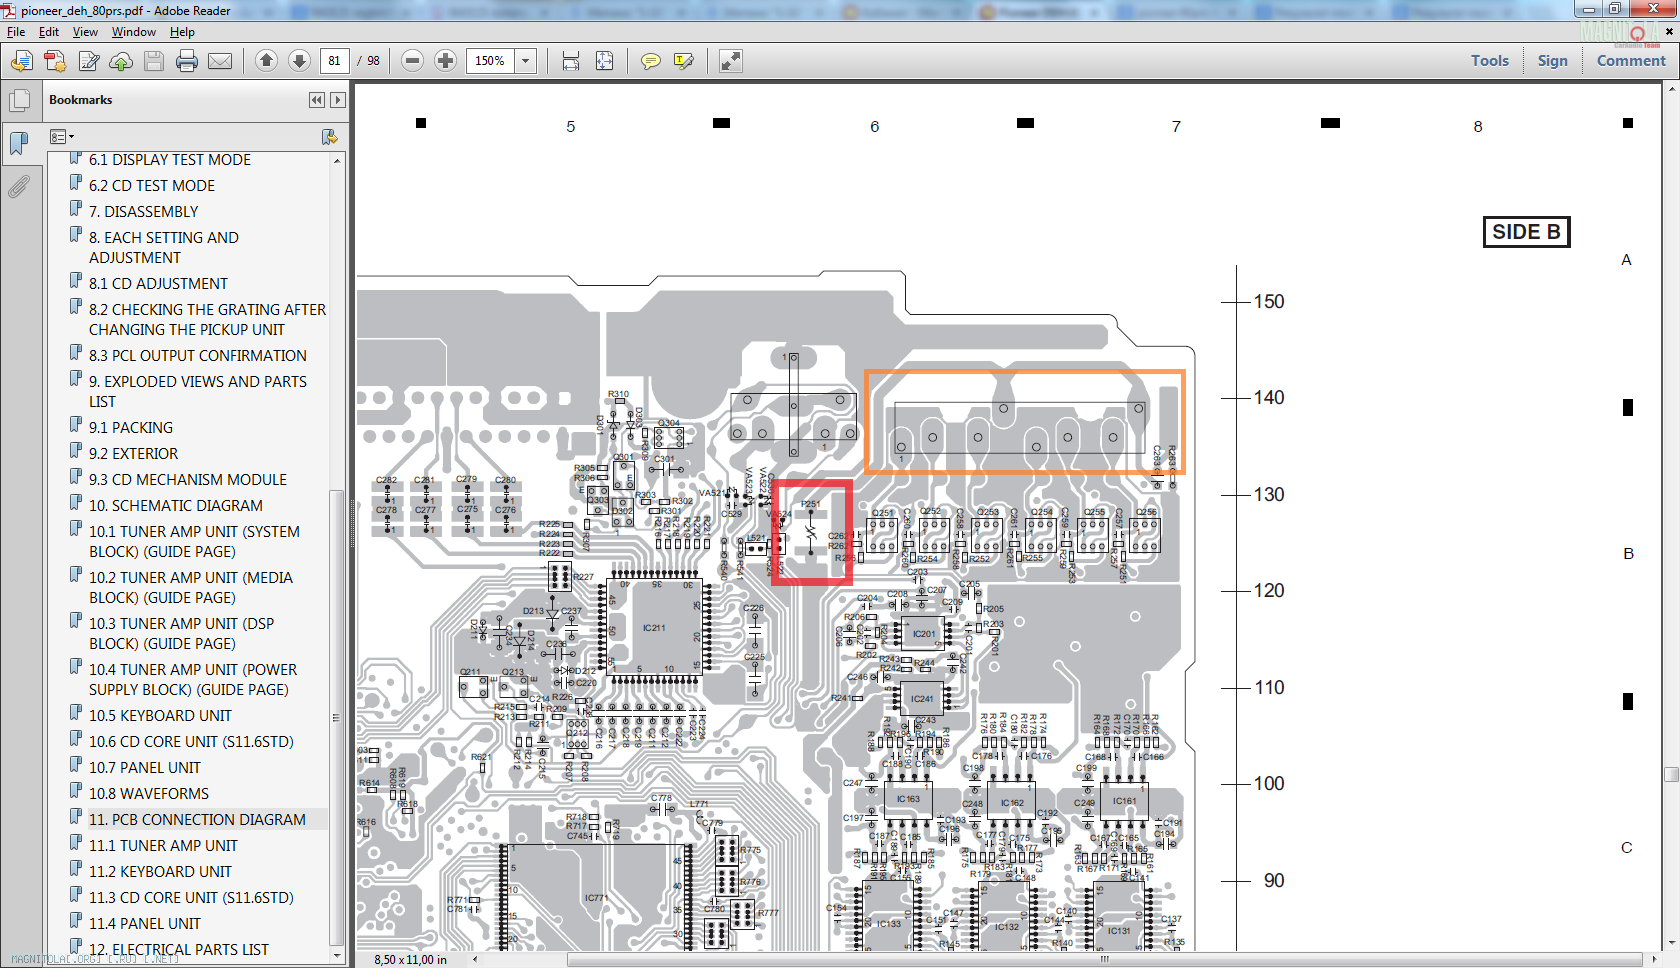Image resolution: width=1680 pixels, height=968 pixels.
Task: Zoom out with the minus button
Action: (x=412, y=61)
